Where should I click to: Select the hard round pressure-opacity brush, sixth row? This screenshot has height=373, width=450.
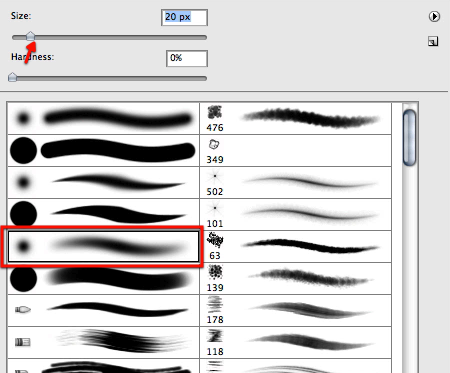point(103,279)
